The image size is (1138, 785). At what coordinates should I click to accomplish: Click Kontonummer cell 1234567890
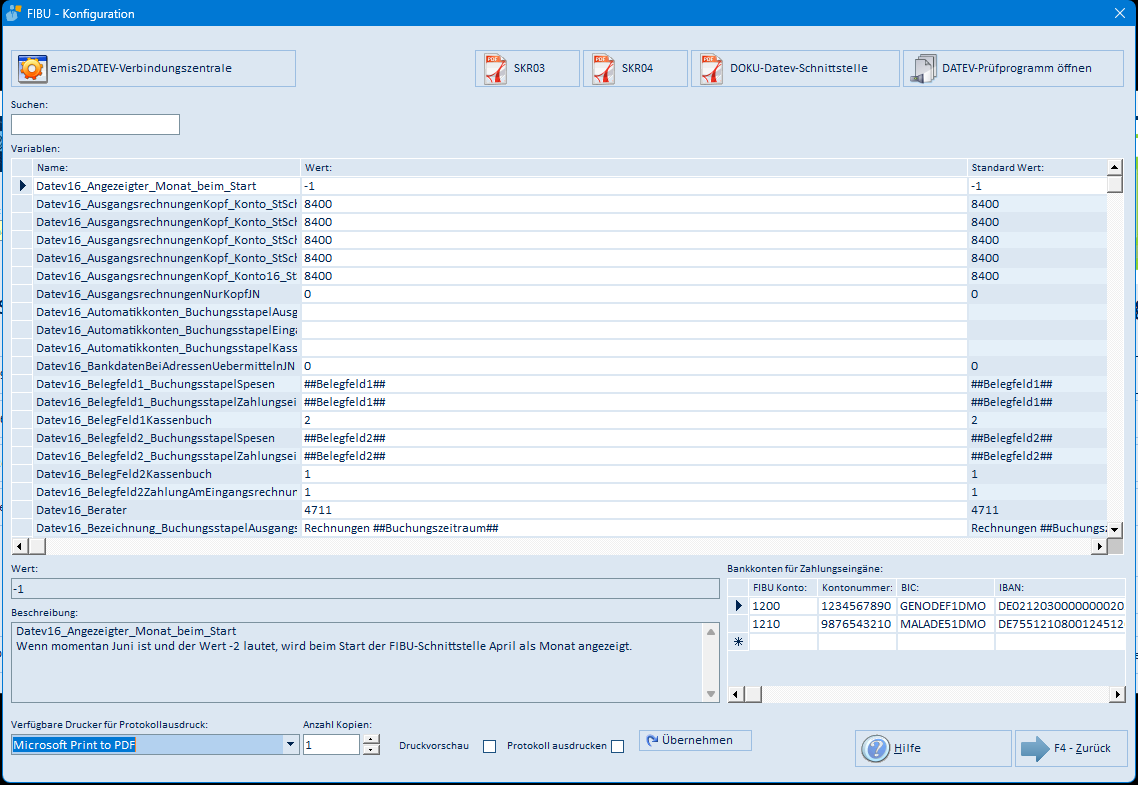coord(857,606)
